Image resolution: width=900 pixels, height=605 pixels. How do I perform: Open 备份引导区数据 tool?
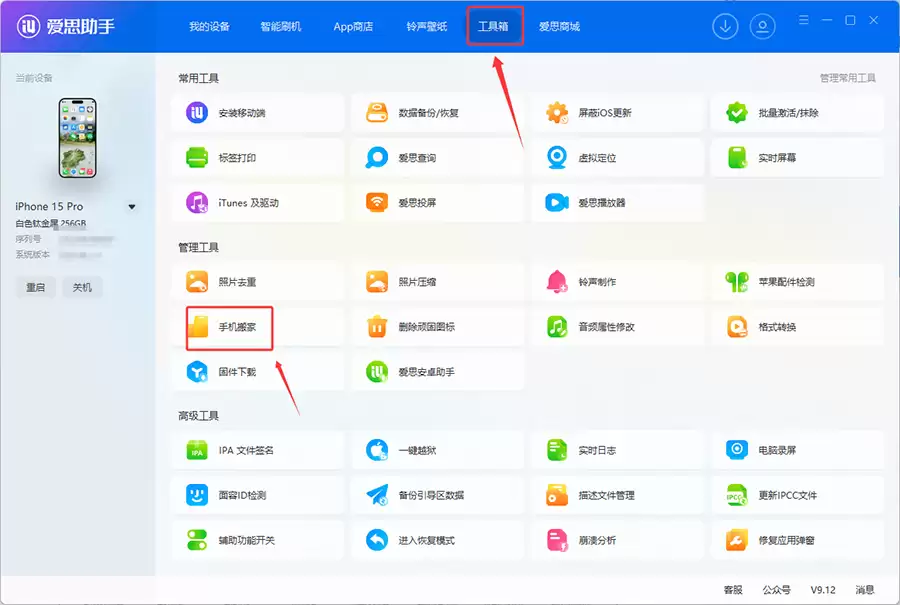tap(437, 495)
